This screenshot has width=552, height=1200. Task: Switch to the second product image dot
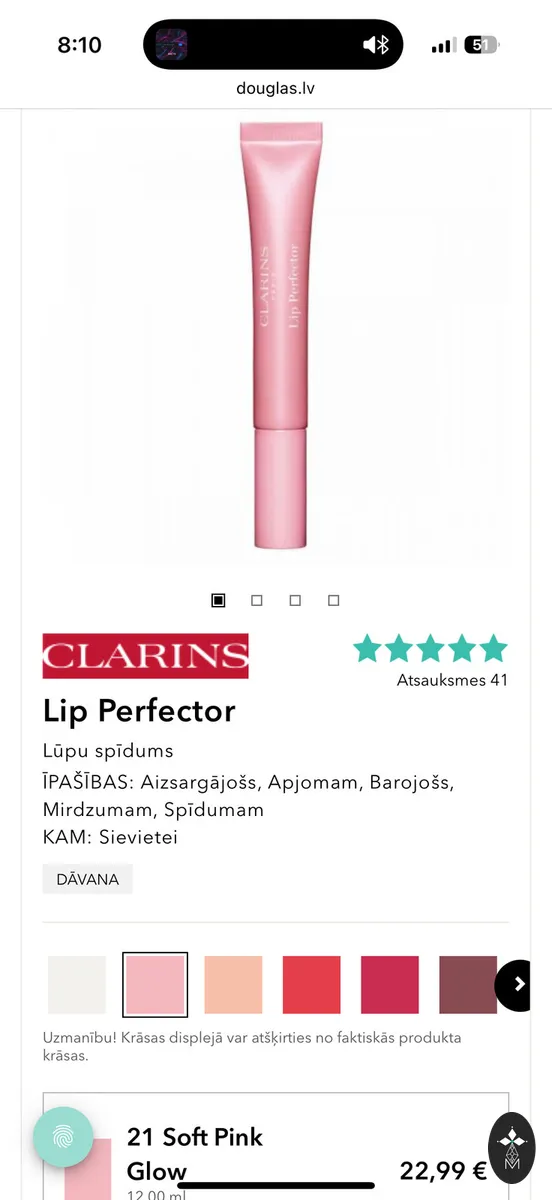[257, 600]
